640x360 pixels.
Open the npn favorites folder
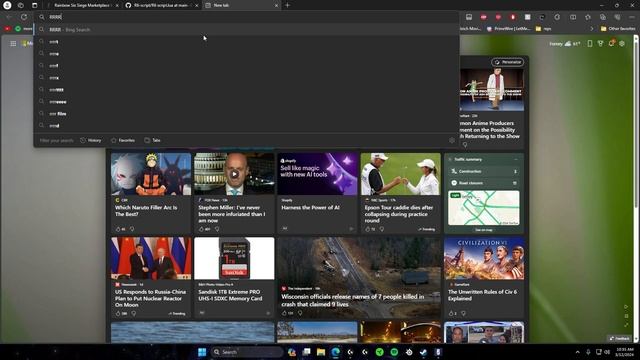click(x=543, y=29)
